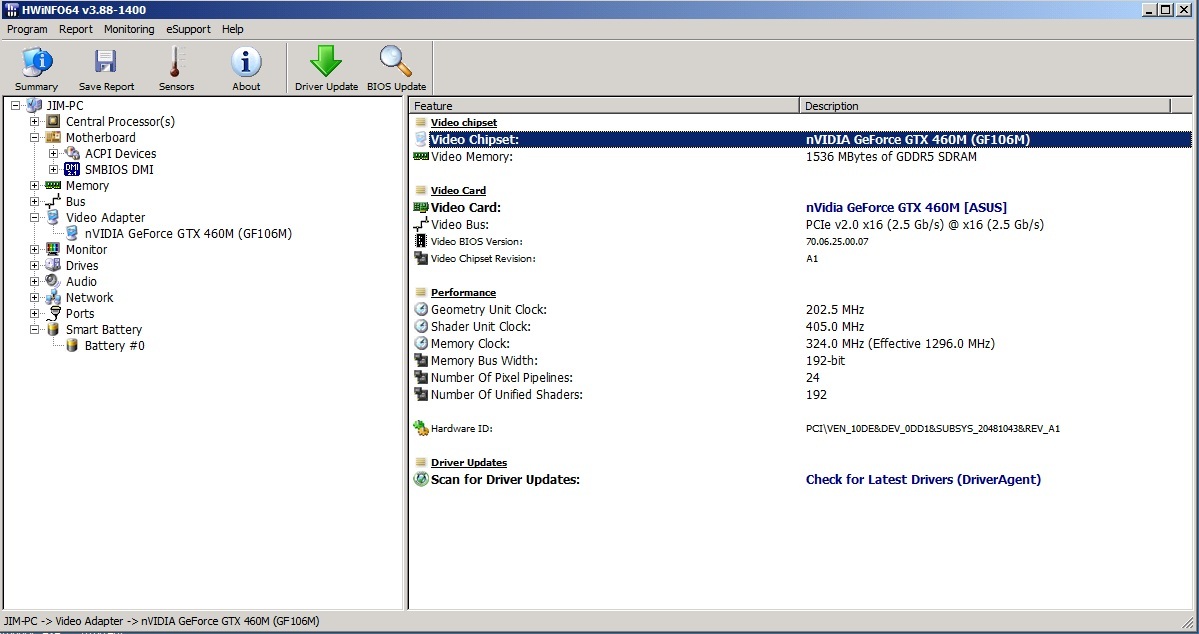Click the Performance section heading

tap(463, 292)
